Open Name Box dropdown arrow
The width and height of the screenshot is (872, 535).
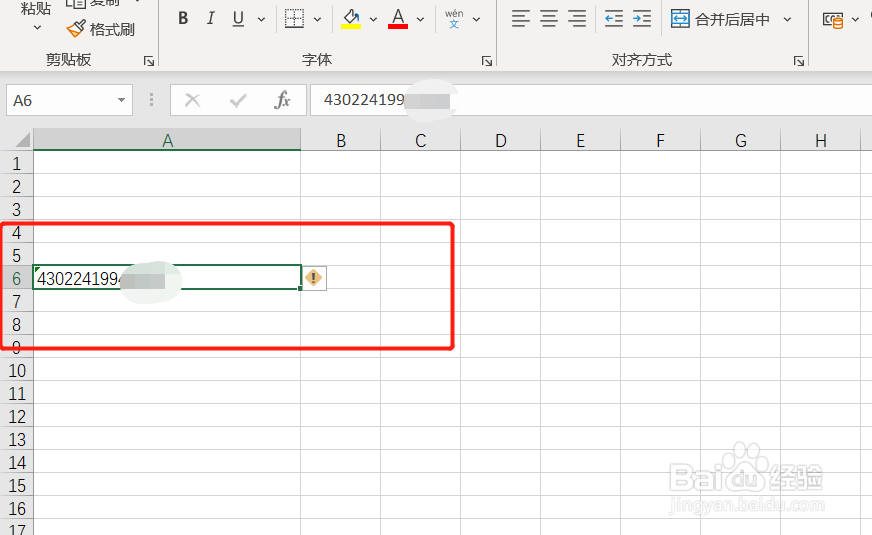pos(121,100)
